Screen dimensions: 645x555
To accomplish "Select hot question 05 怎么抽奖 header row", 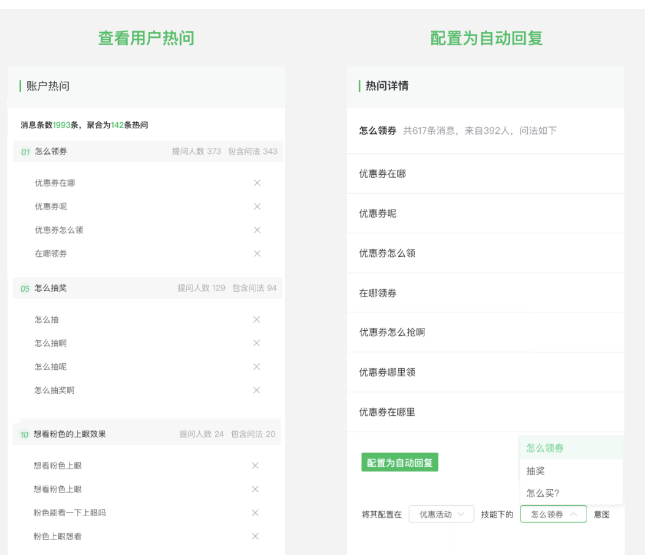I will coord(148,288).
